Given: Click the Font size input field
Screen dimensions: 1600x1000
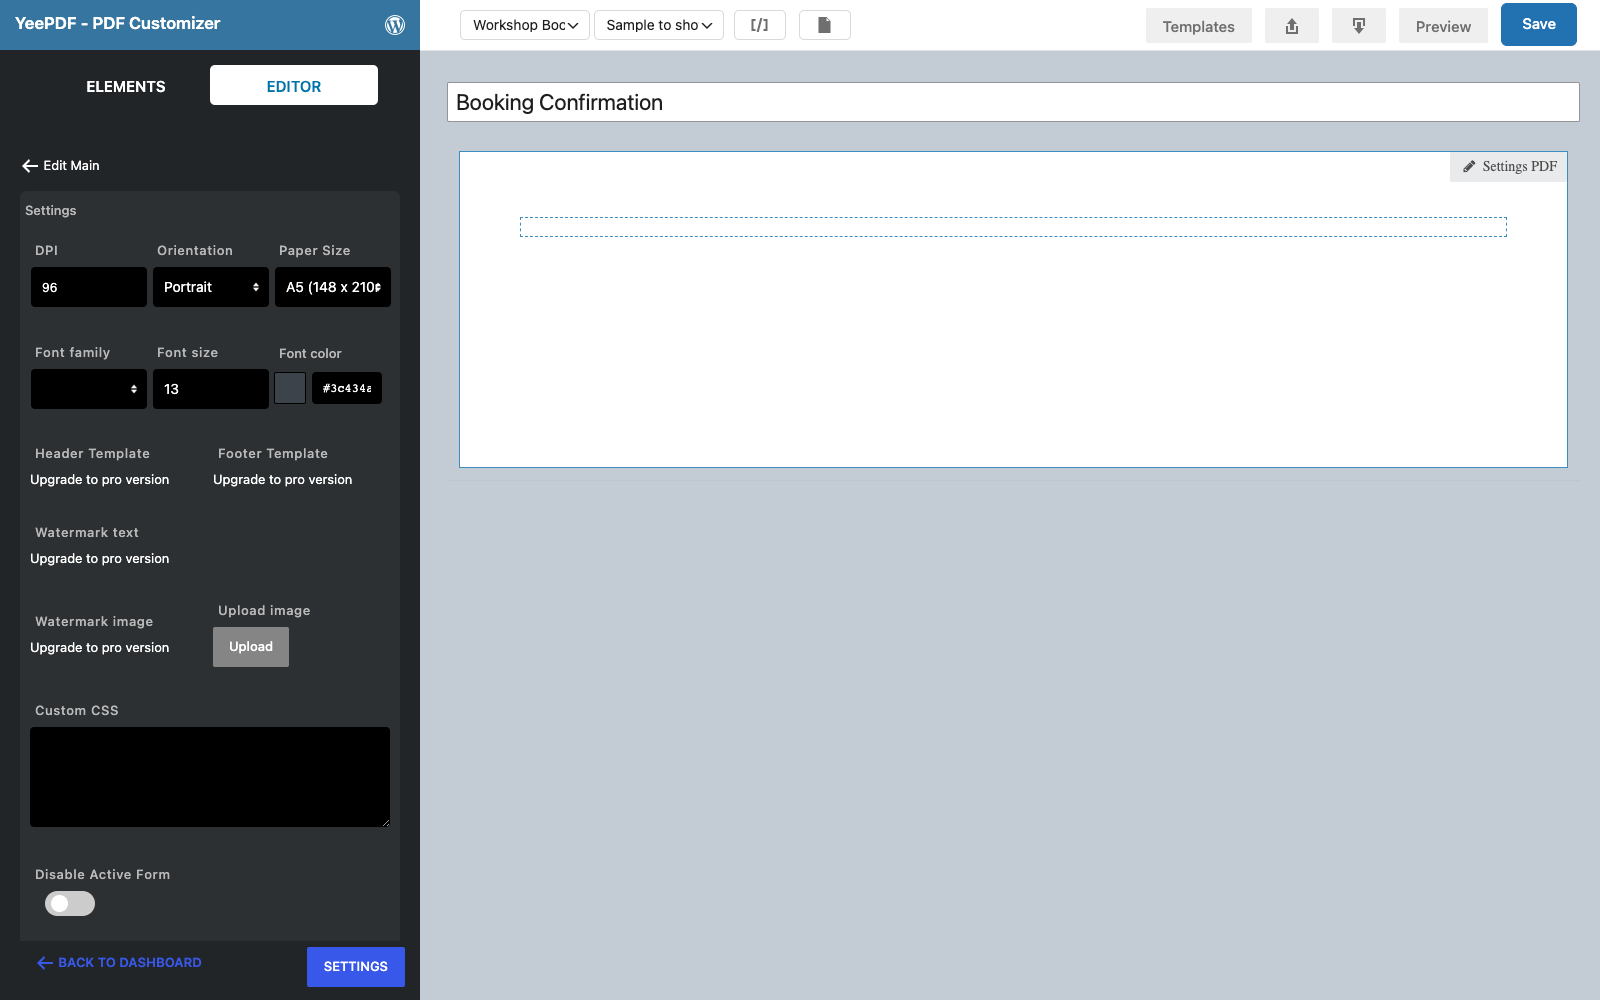Looking at the screenshot, I should point(211,389).
